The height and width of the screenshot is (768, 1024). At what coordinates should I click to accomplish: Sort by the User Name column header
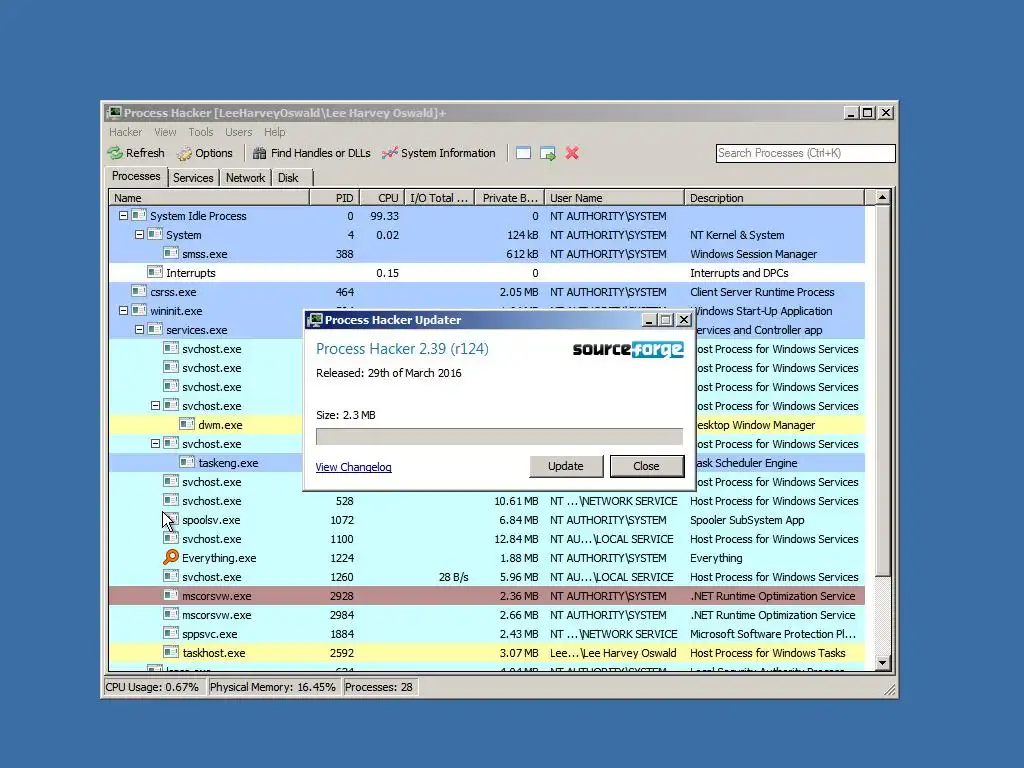coord(614,197)
